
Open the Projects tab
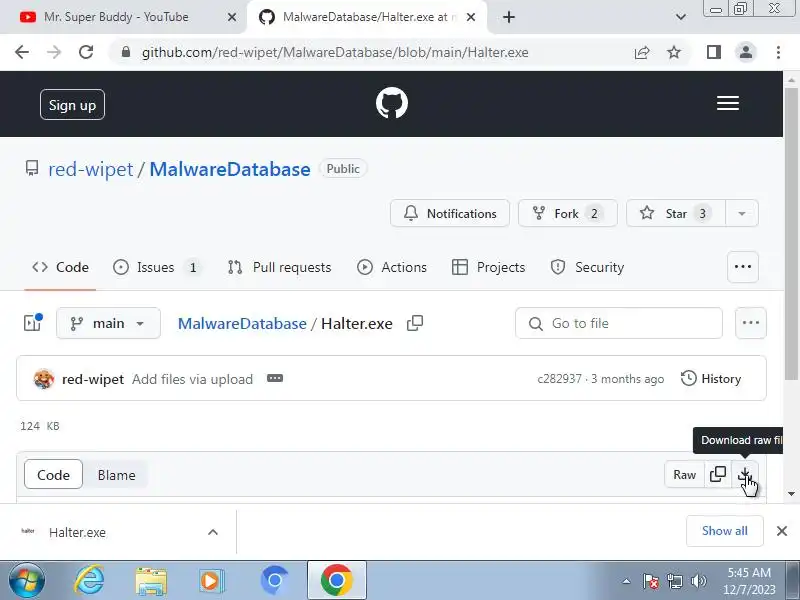click(x=488, y=267)
